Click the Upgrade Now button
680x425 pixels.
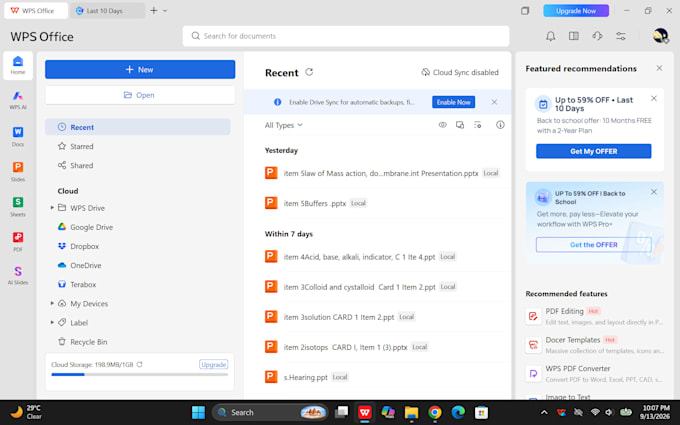pos(576,11)
